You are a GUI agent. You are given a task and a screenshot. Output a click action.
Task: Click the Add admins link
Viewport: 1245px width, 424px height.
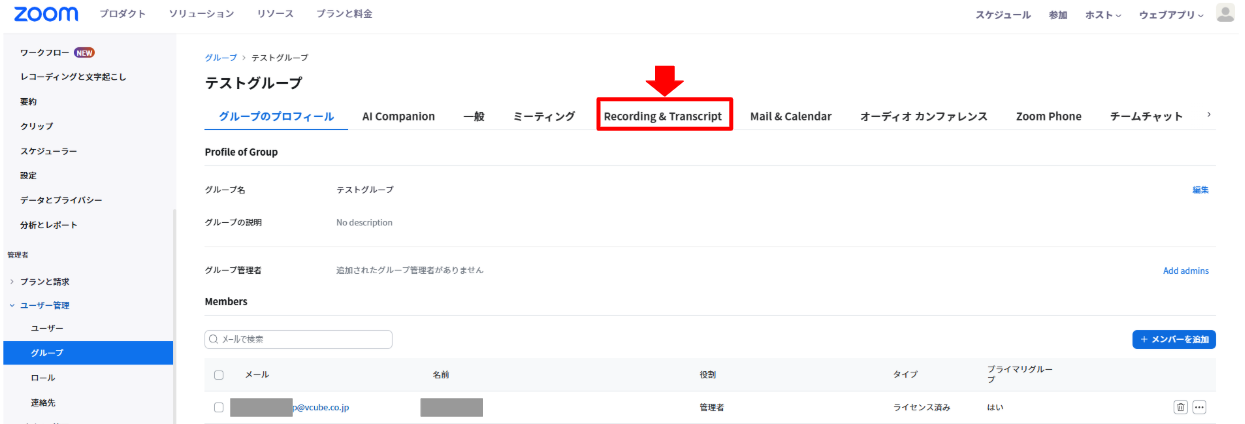pos(1185,270)
